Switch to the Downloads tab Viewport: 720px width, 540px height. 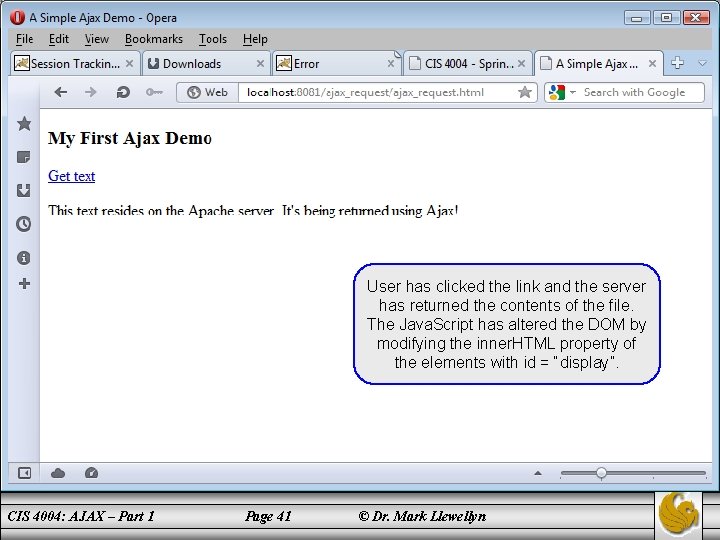click(206, 63)
